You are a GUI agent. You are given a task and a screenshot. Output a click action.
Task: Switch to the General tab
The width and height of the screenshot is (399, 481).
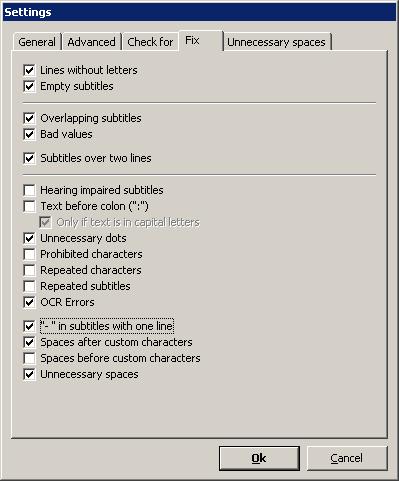pyautogui.click(x=37, y=42)
